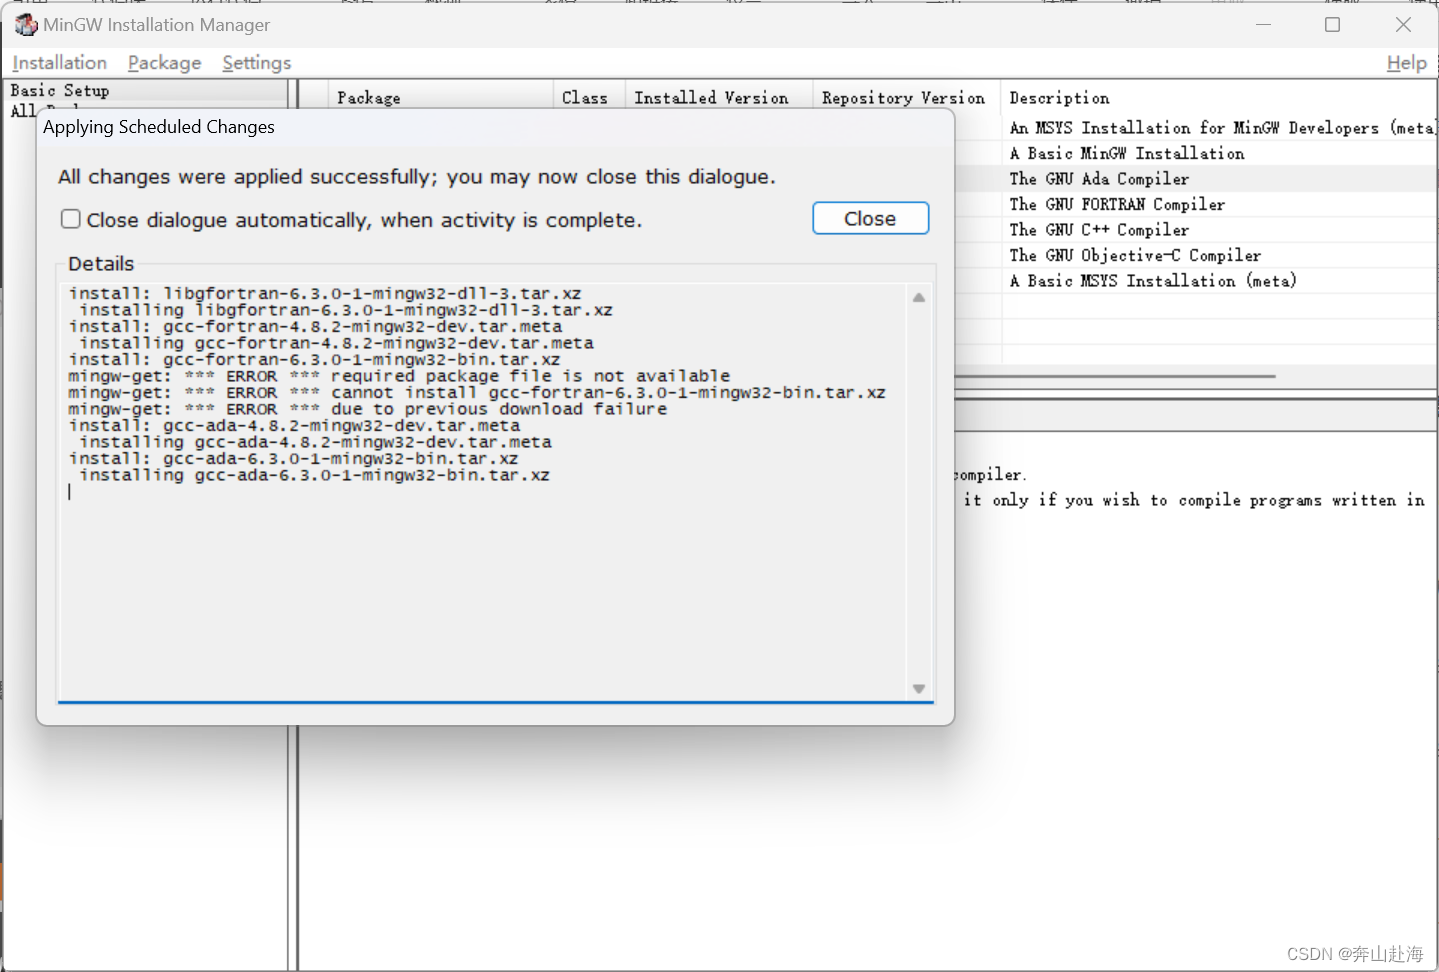This screenshot has height=972, width=1439.
Task: Select A Basic MinGW Installation row
Action: point(1196,153)
